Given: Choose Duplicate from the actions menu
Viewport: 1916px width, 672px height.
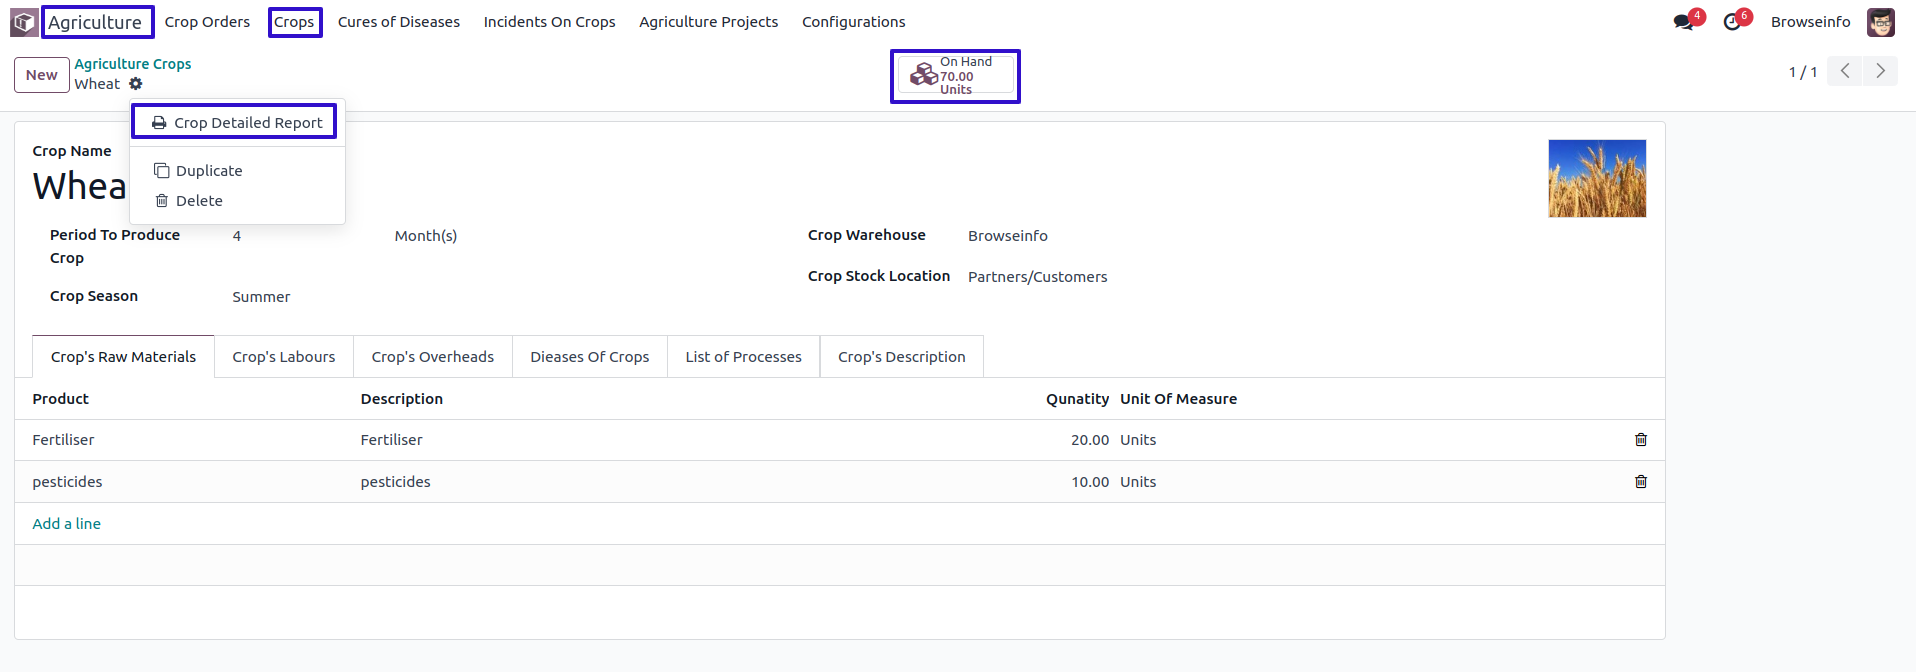Looking at the screenshot, I should [x=208, y=171].
